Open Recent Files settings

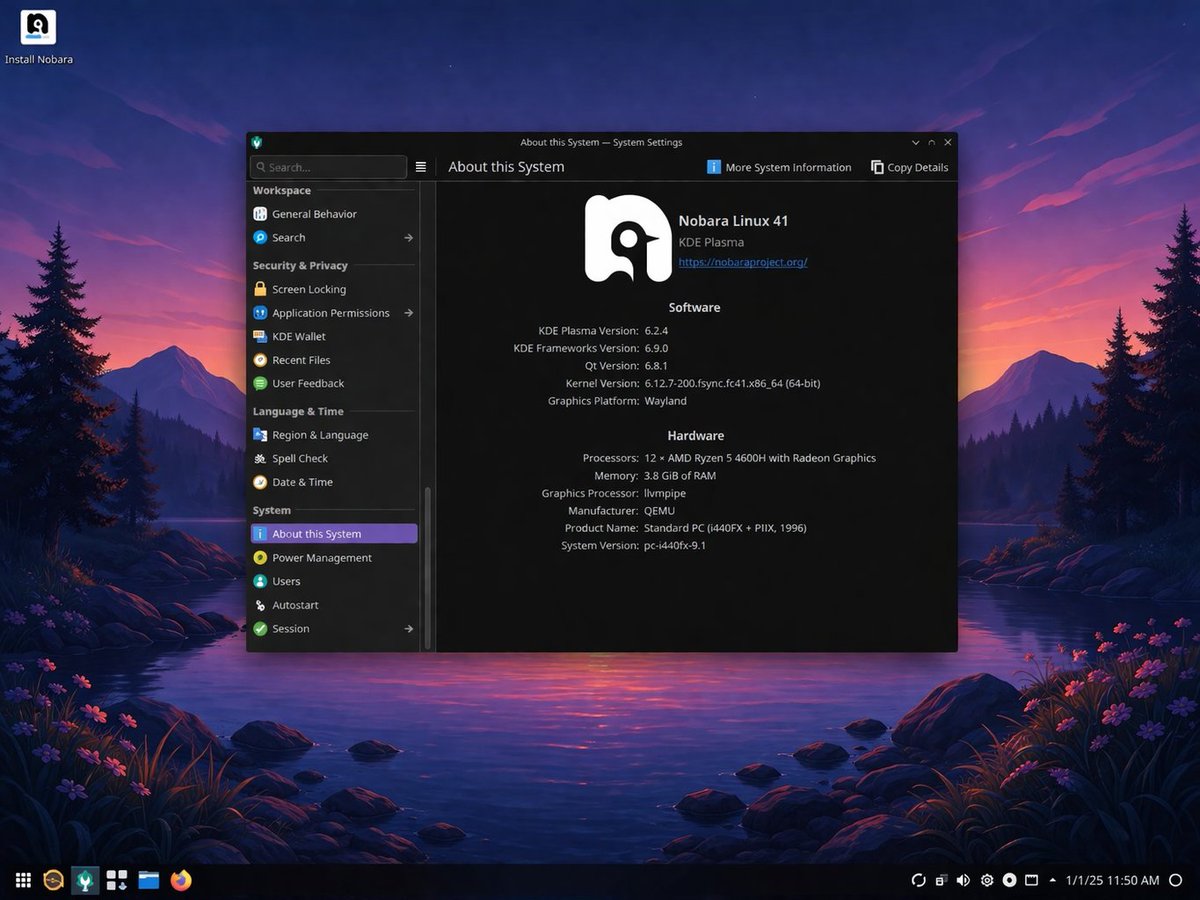click(334, 360)
